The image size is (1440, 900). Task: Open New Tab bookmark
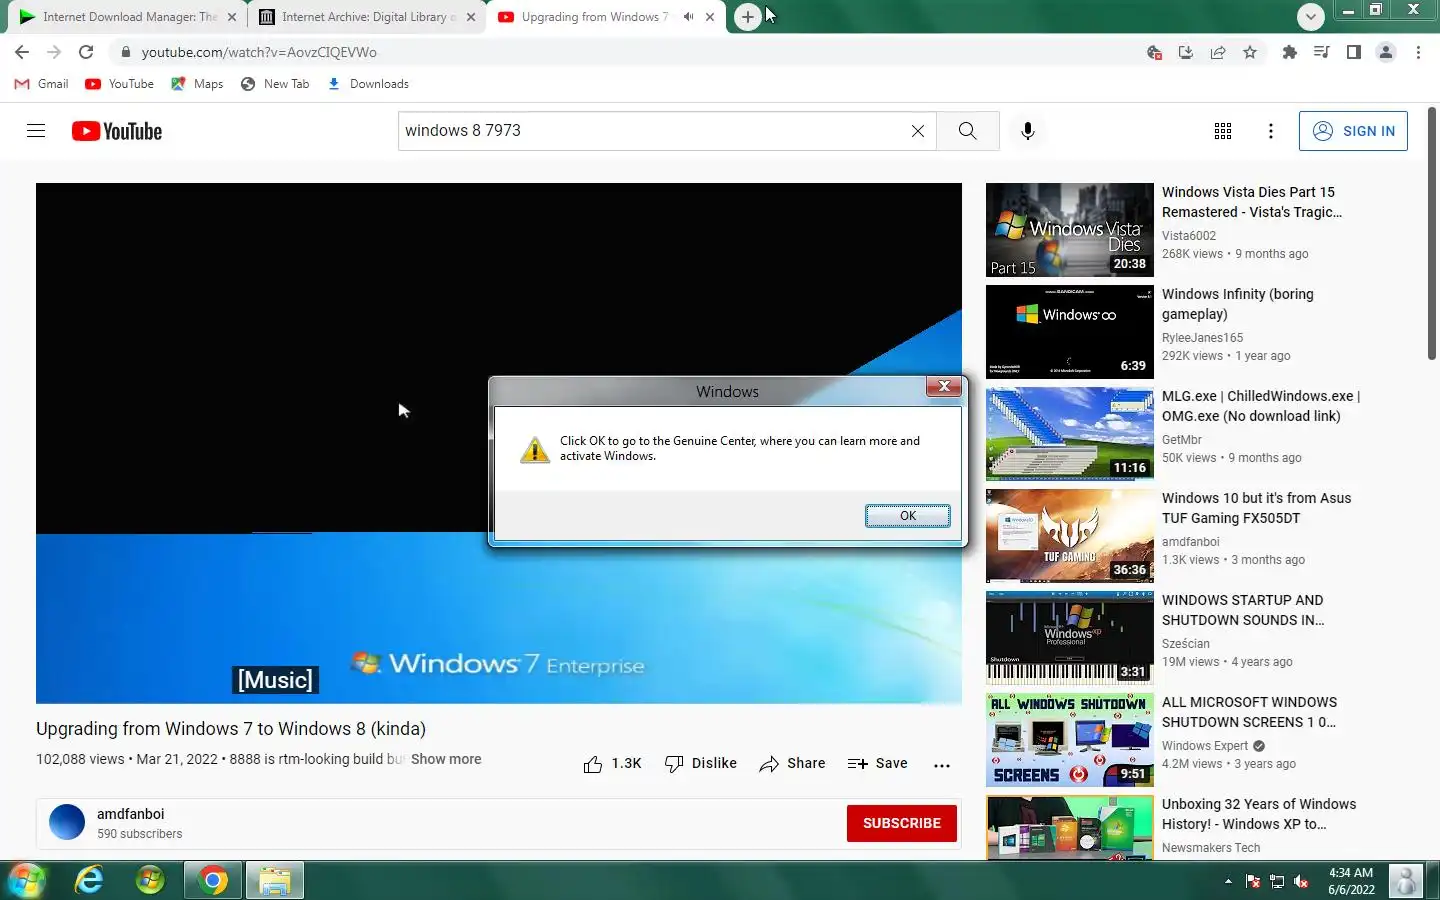click(275, 84)
